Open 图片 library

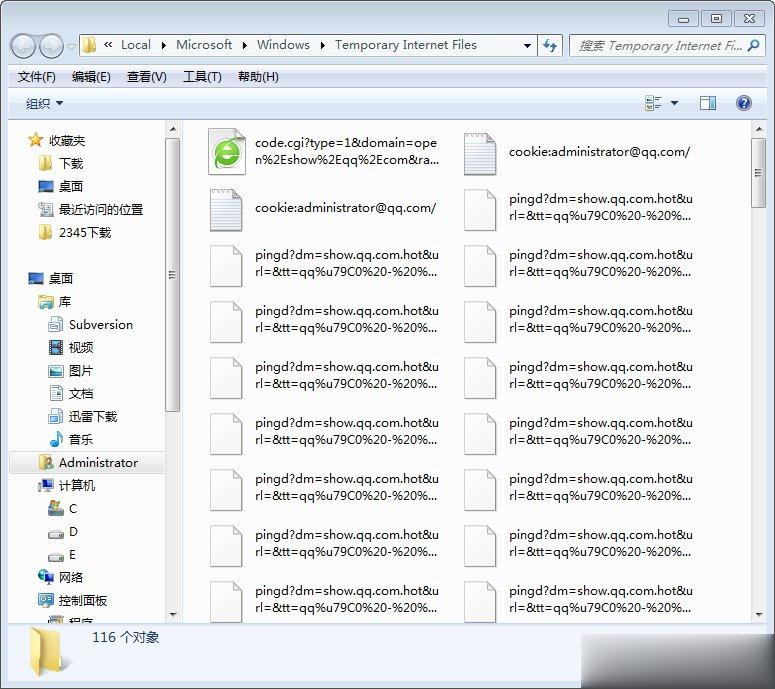pyautogui.click(x=71, y=371)
